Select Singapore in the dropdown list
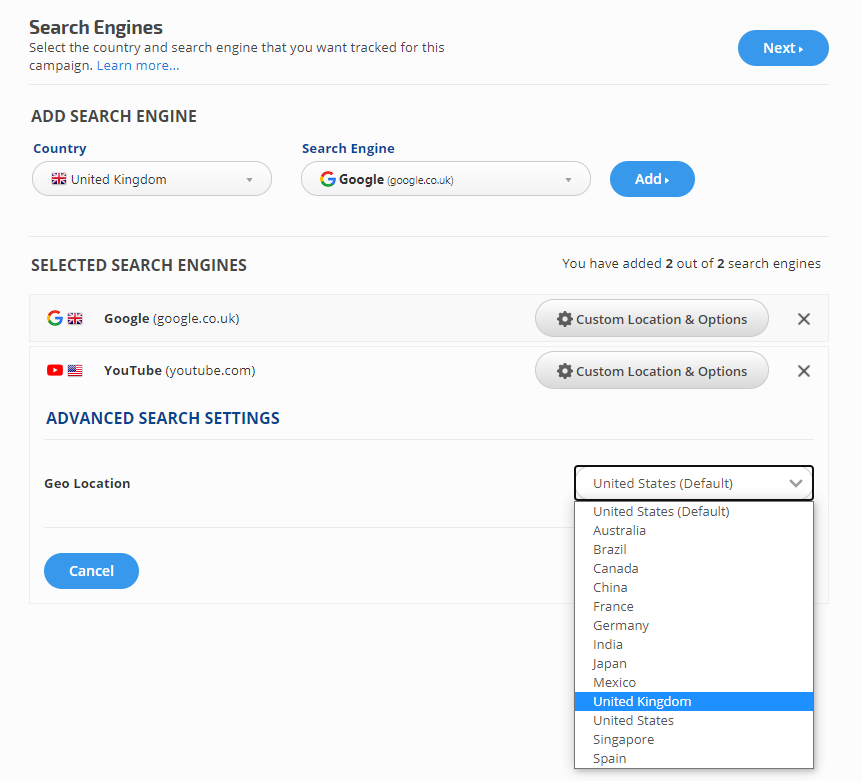 623,740
